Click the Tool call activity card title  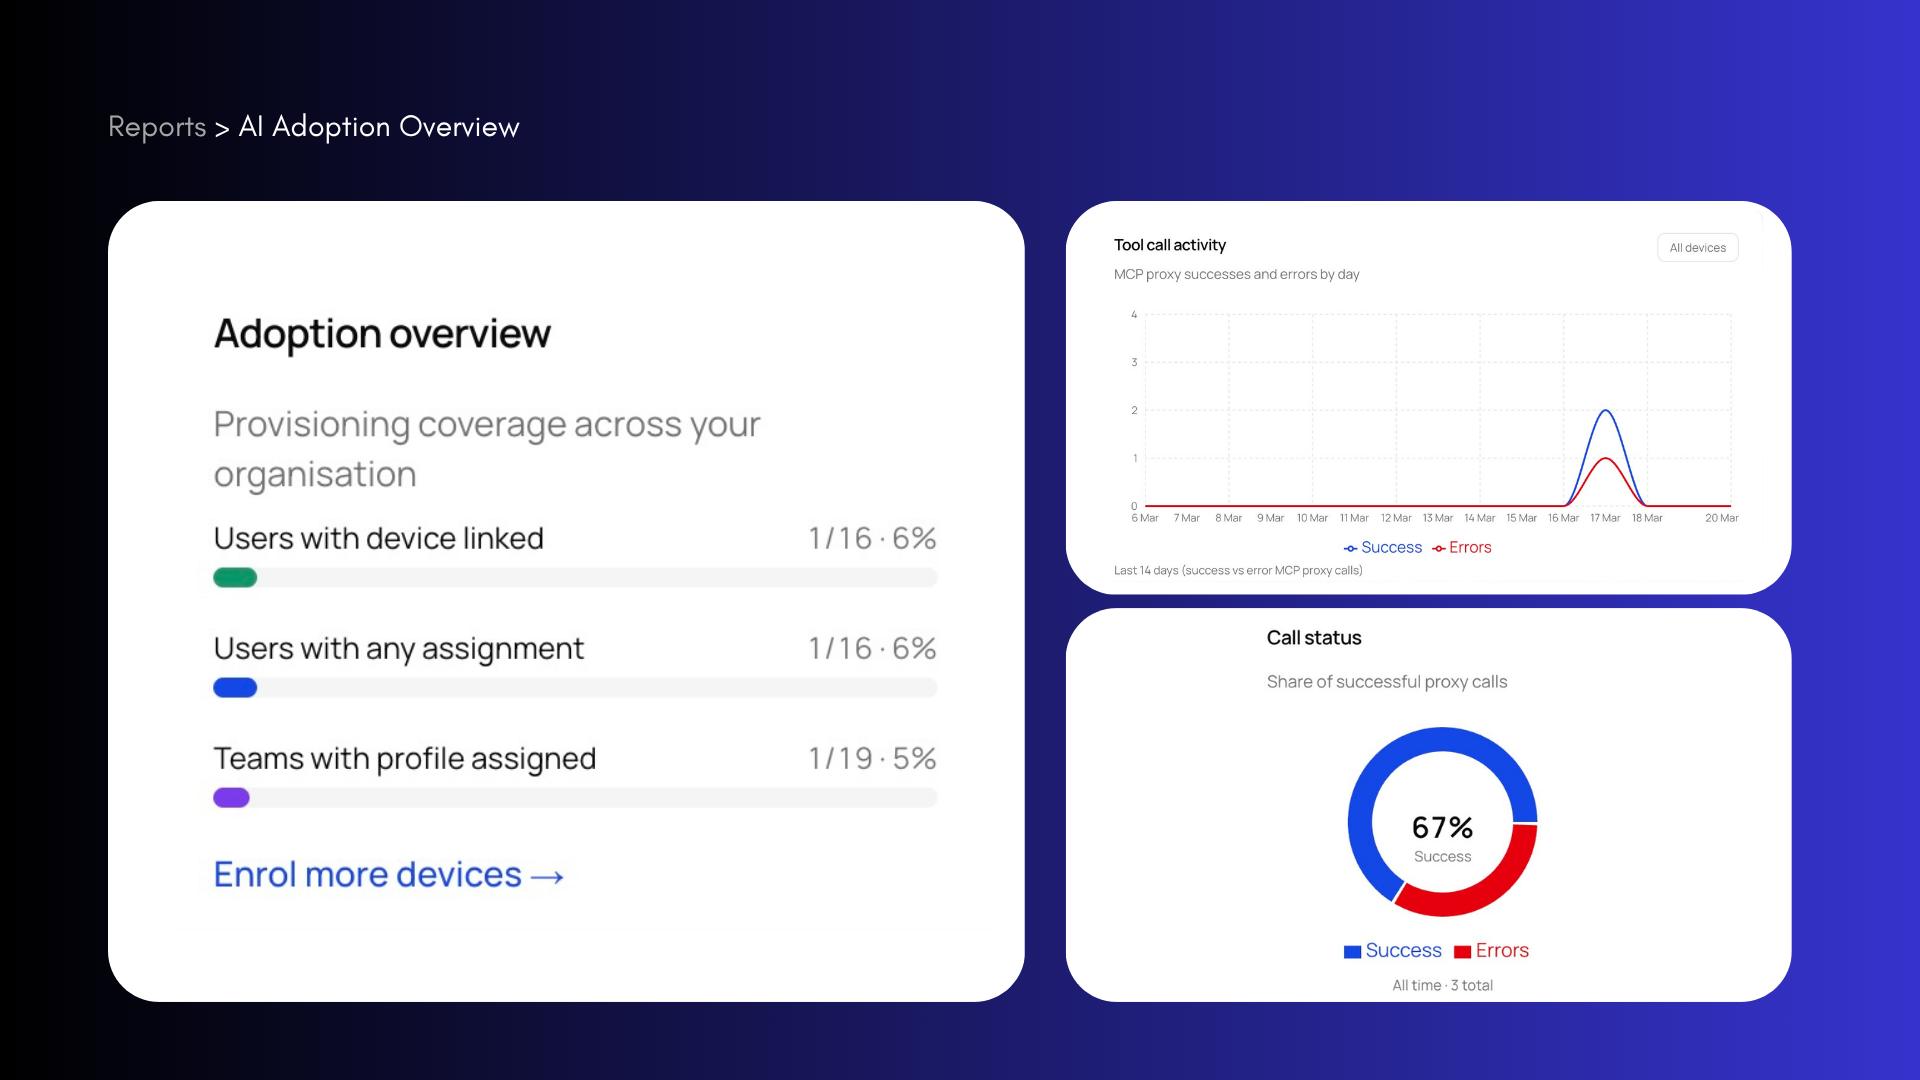pyautogui.click(x=1170, y=245)
